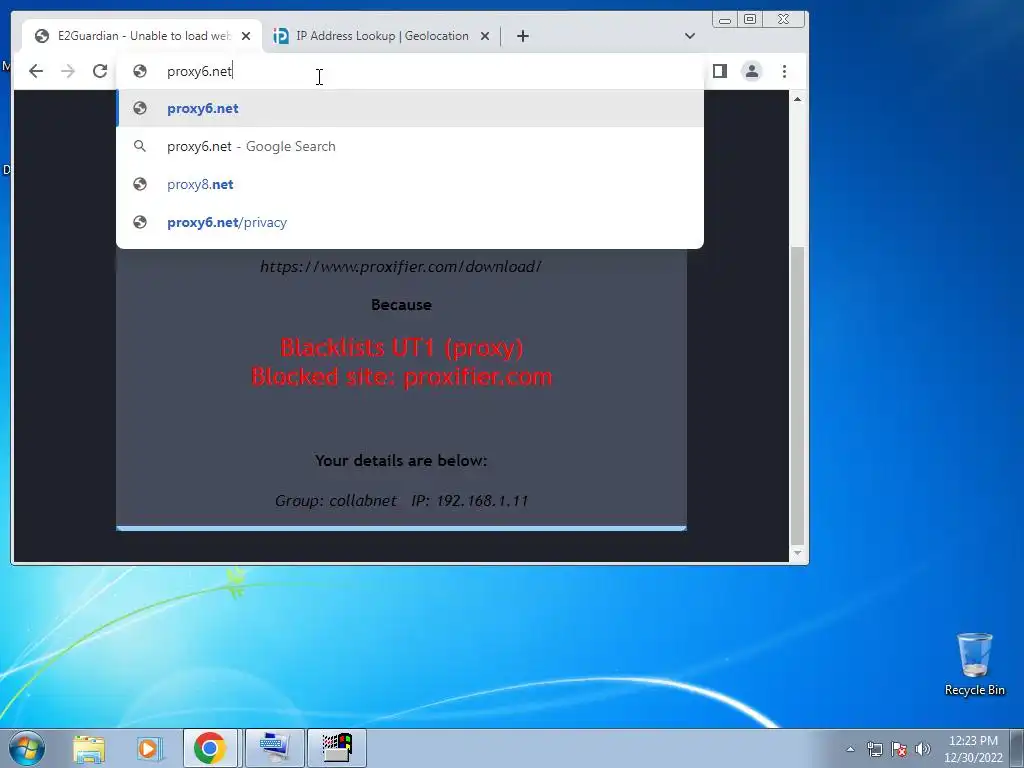
Task: Minimize the Chrome window
Action: click(725, 20)
